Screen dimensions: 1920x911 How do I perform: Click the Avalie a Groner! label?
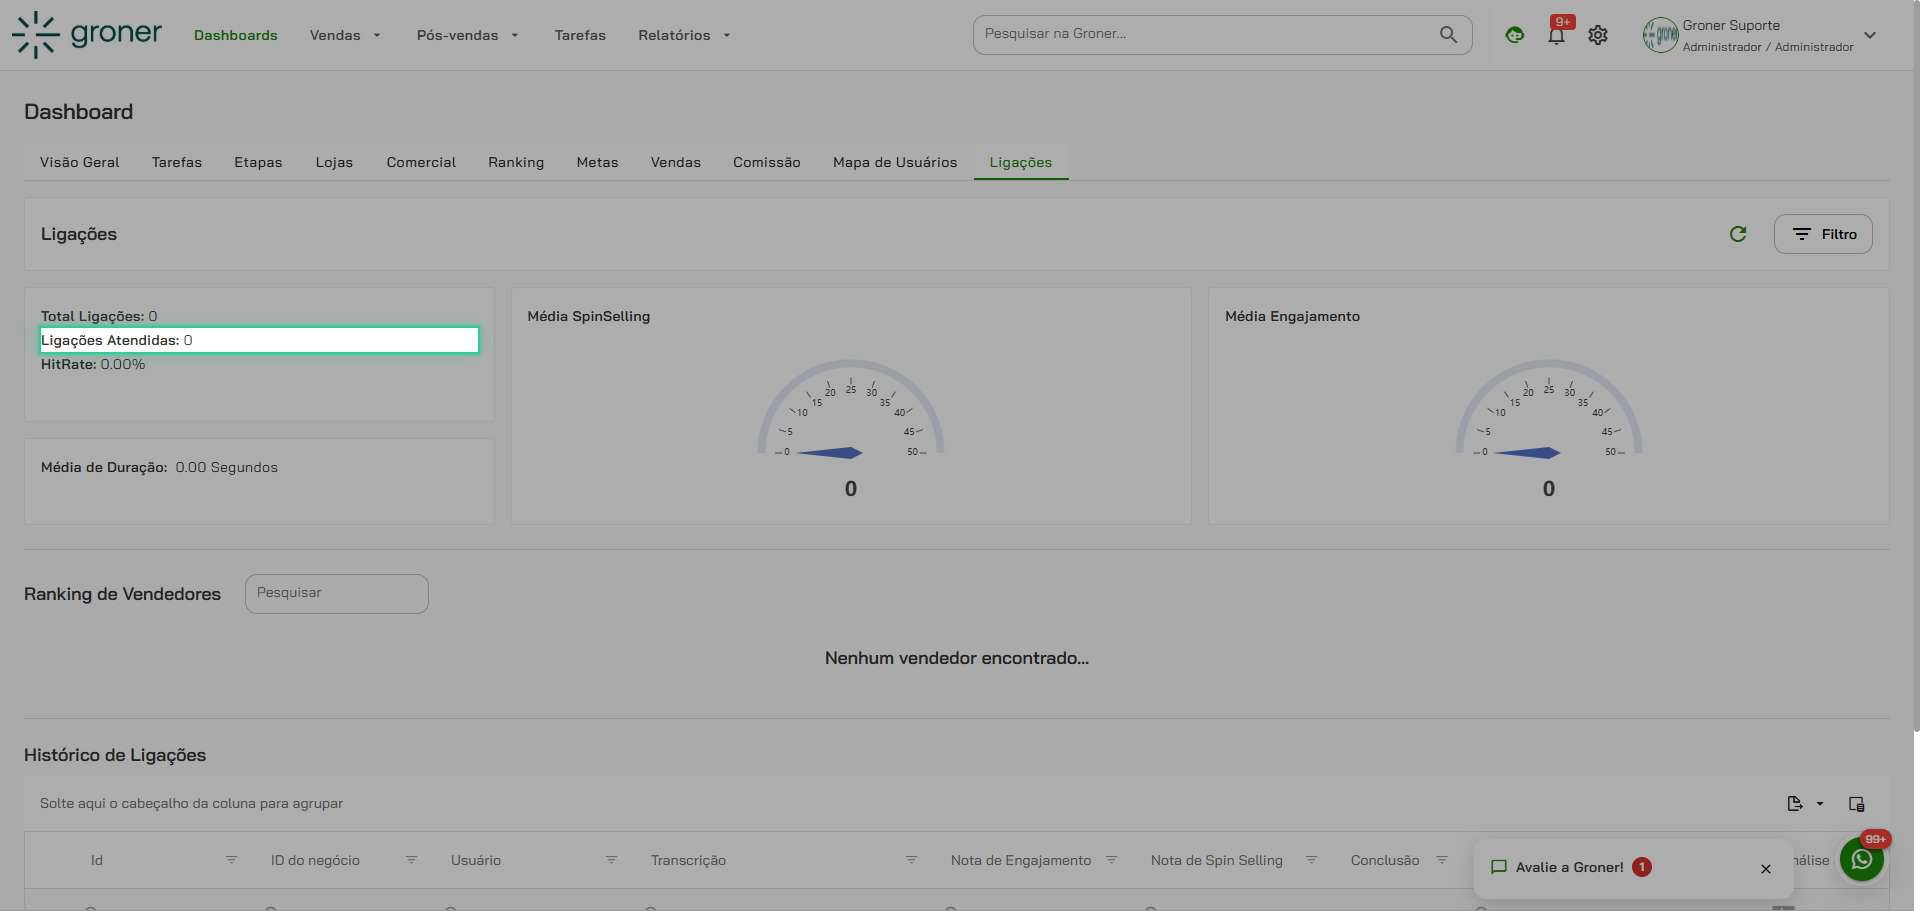point(1570,867)
